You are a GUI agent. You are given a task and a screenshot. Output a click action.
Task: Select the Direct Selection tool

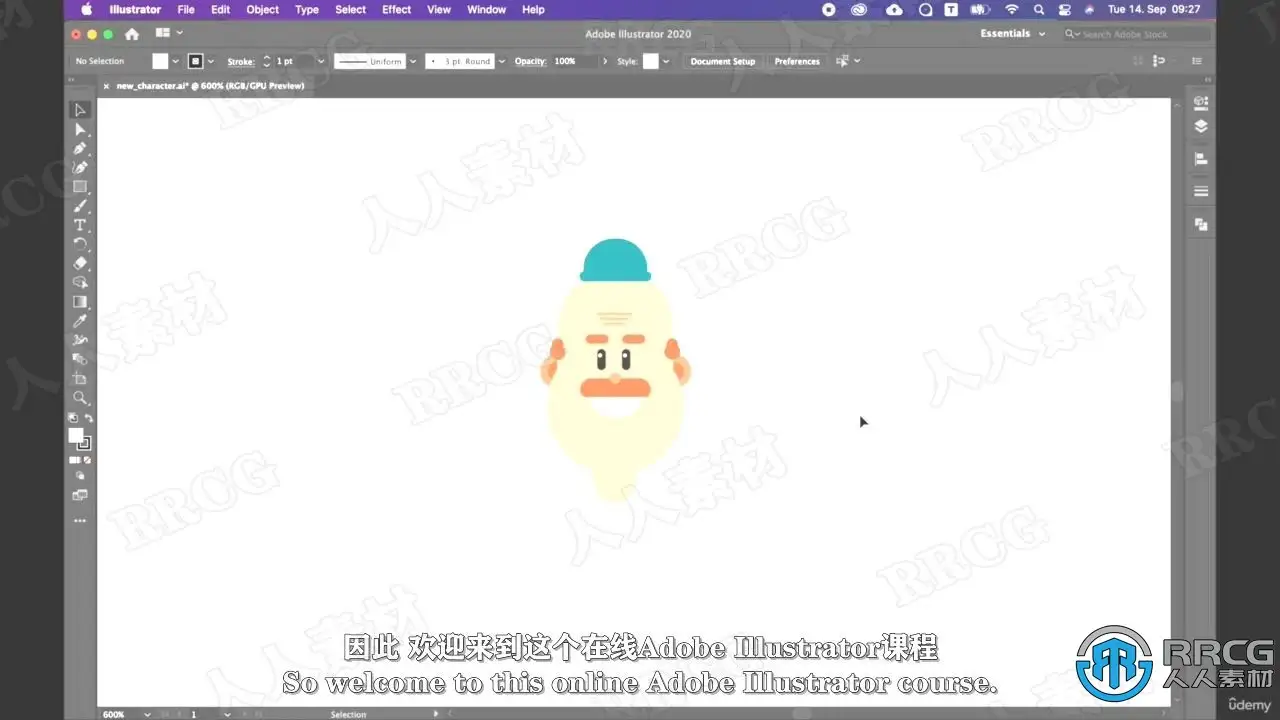click(80, 130)
